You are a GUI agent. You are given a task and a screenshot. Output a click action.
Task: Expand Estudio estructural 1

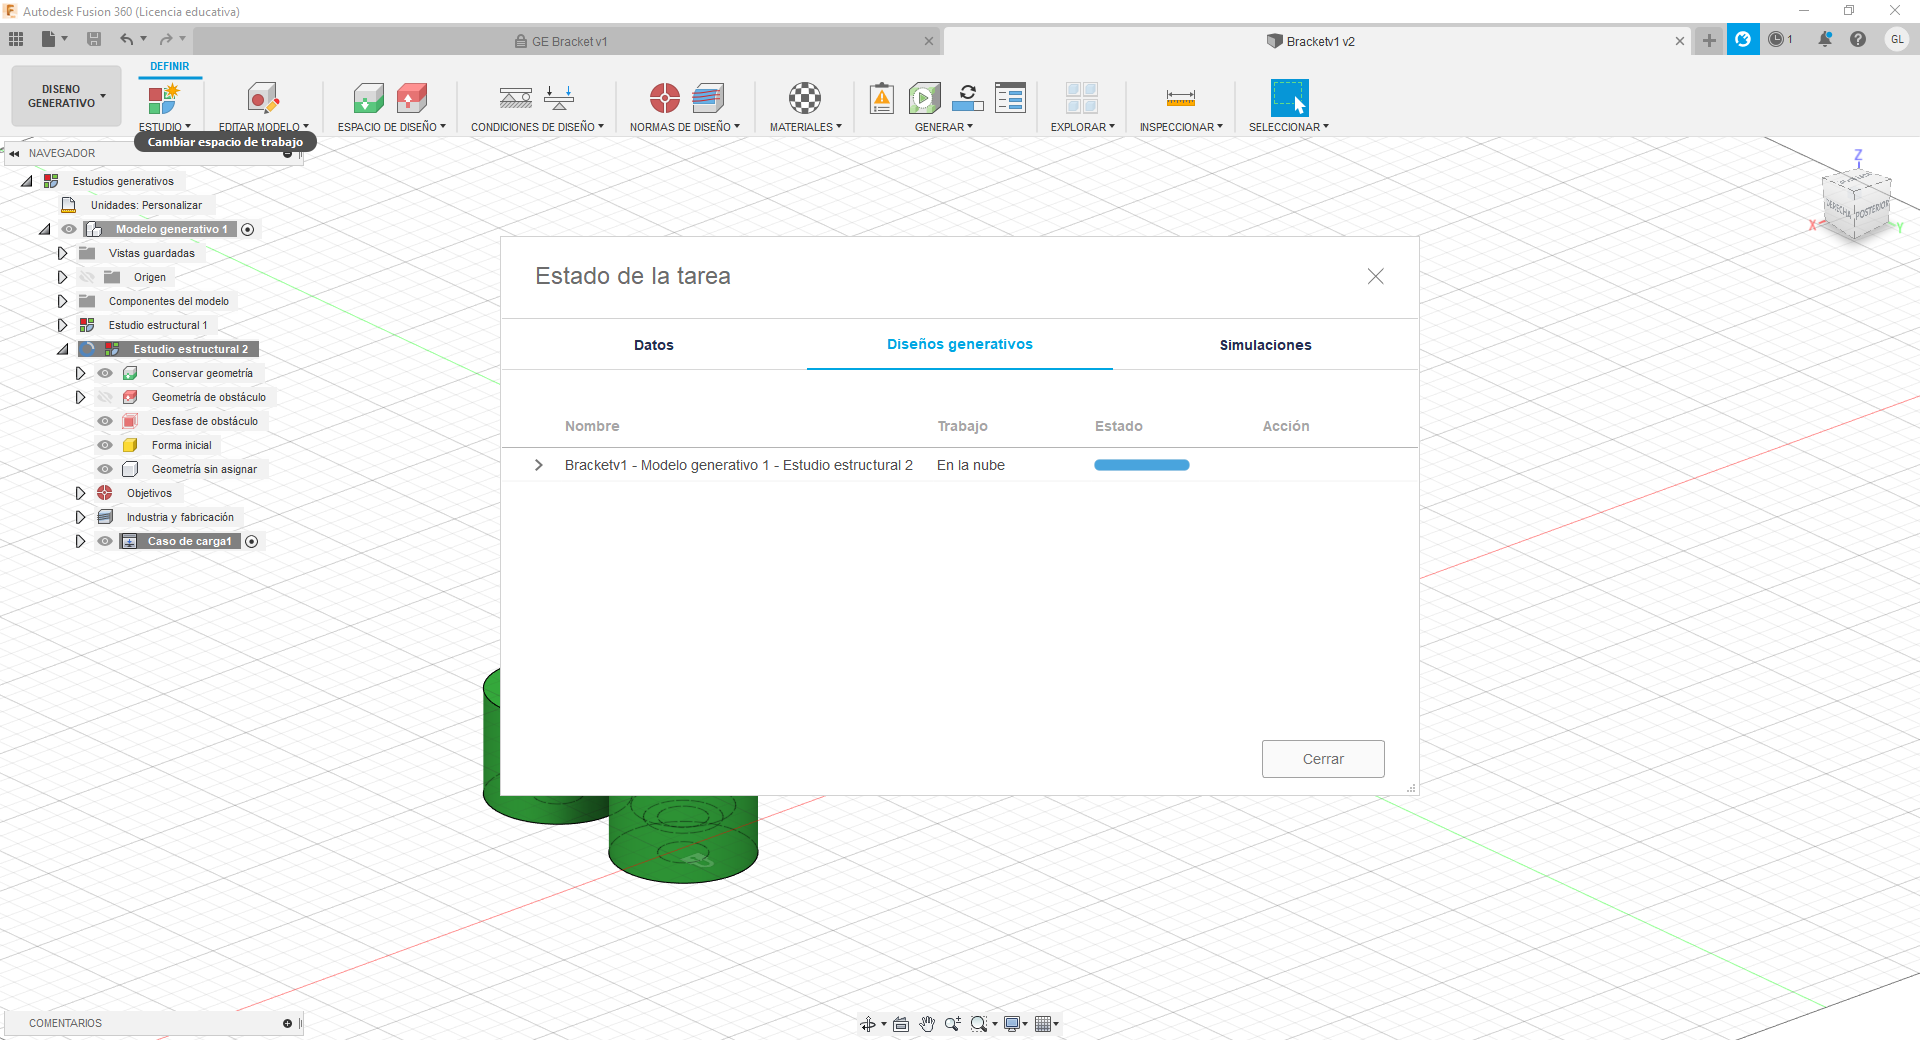(62, 325)
